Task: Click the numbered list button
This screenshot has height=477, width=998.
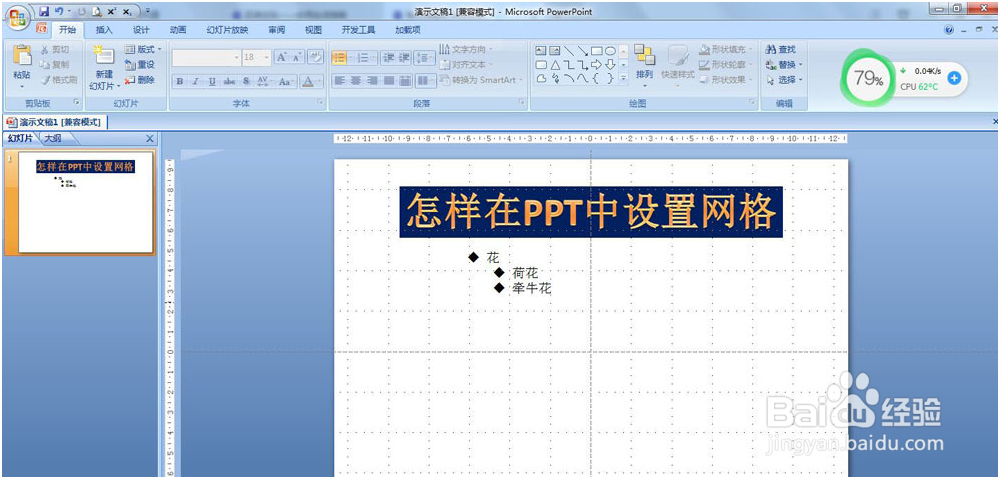Action: 363,58
